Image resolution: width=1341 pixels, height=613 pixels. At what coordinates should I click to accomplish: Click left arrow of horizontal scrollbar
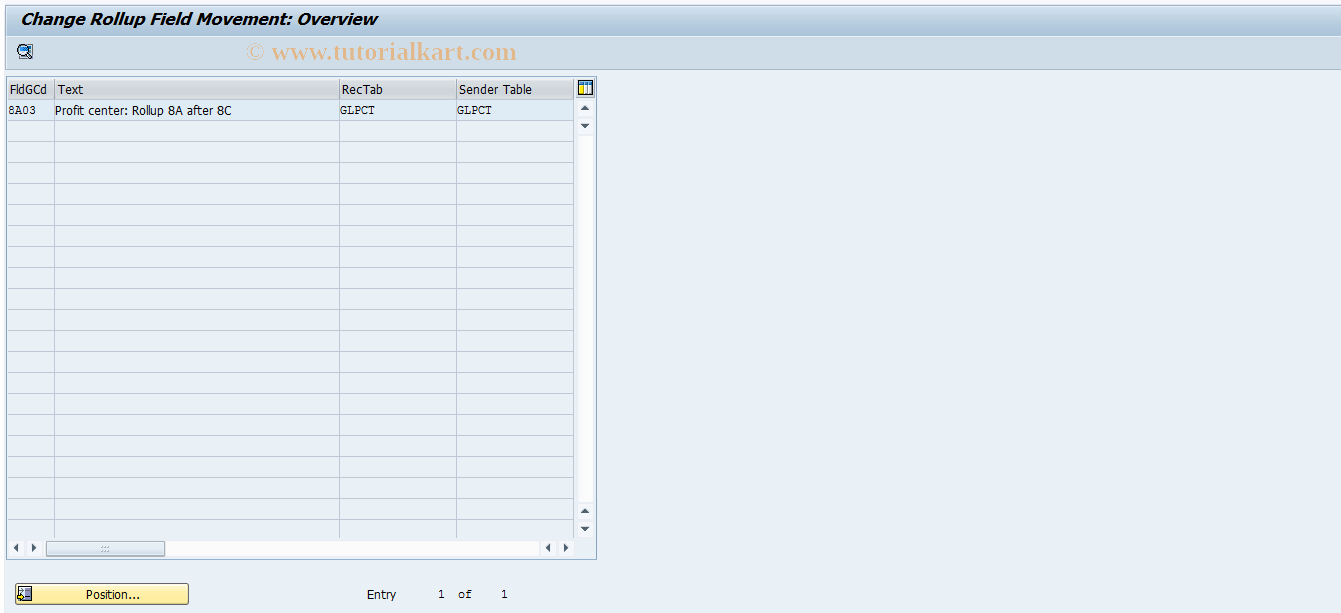pos(16,548)
